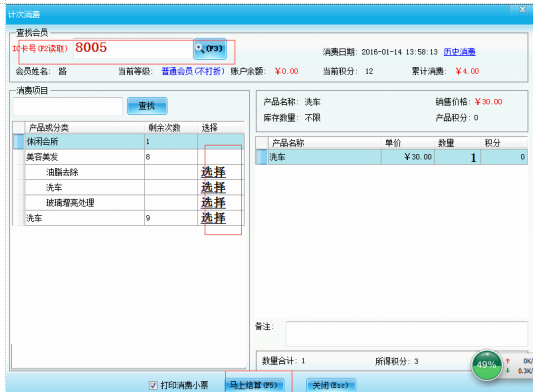Click the 单价 column header
This screenshot has height=392, width=533.
[408, 143]
